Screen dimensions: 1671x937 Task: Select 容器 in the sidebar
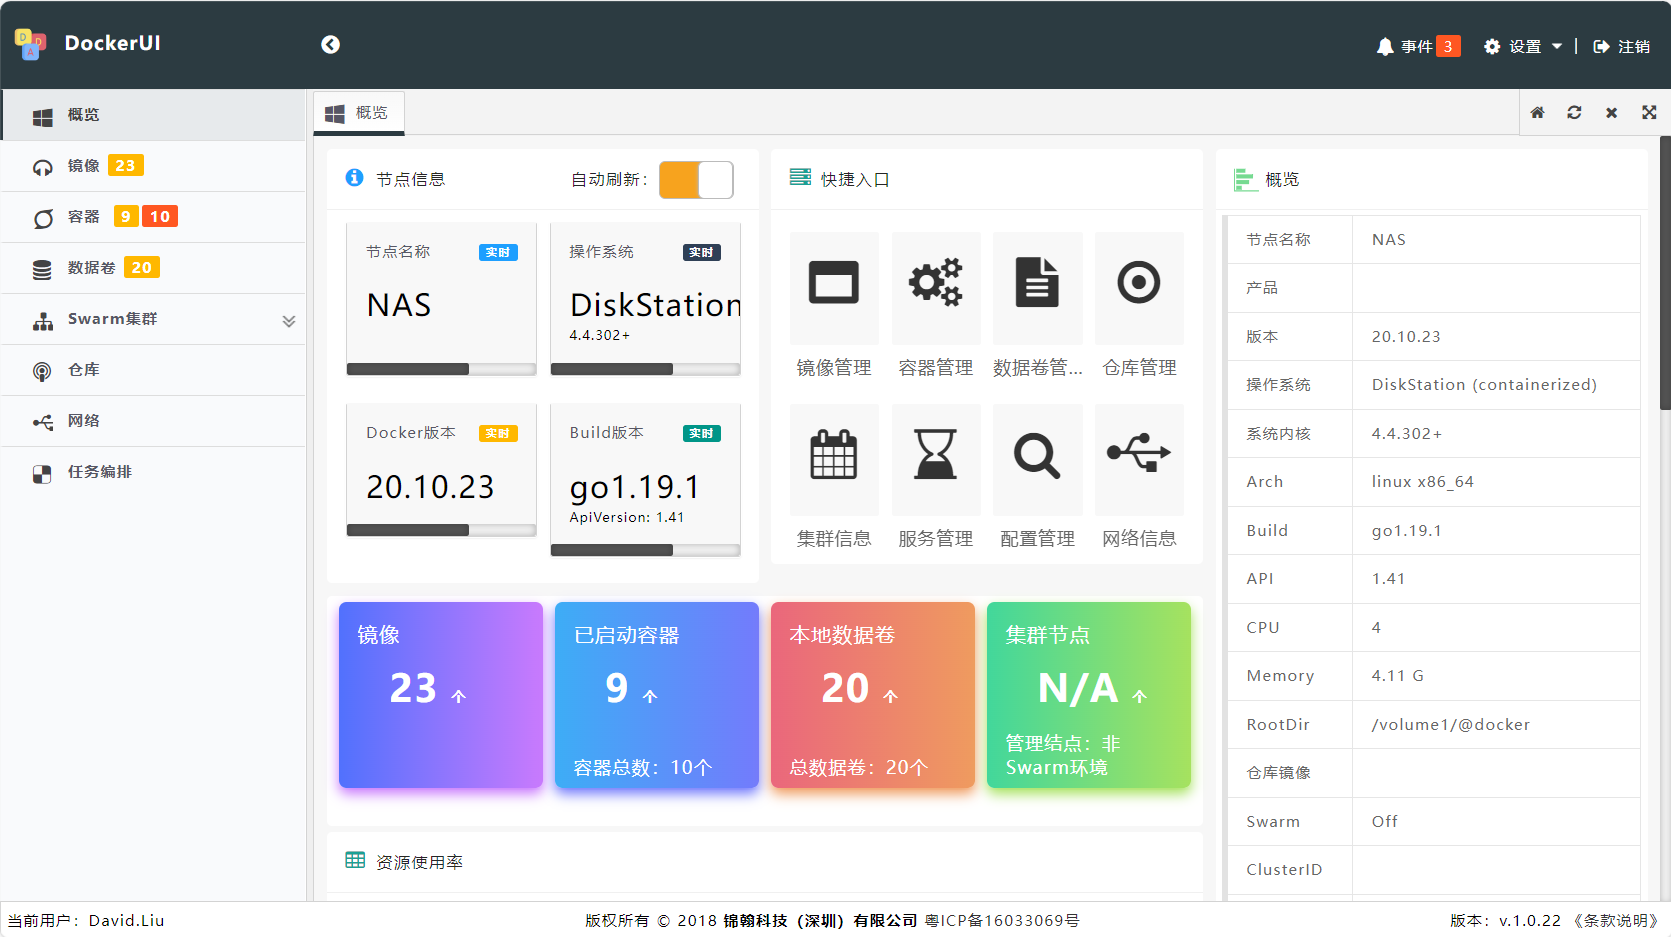84,217
